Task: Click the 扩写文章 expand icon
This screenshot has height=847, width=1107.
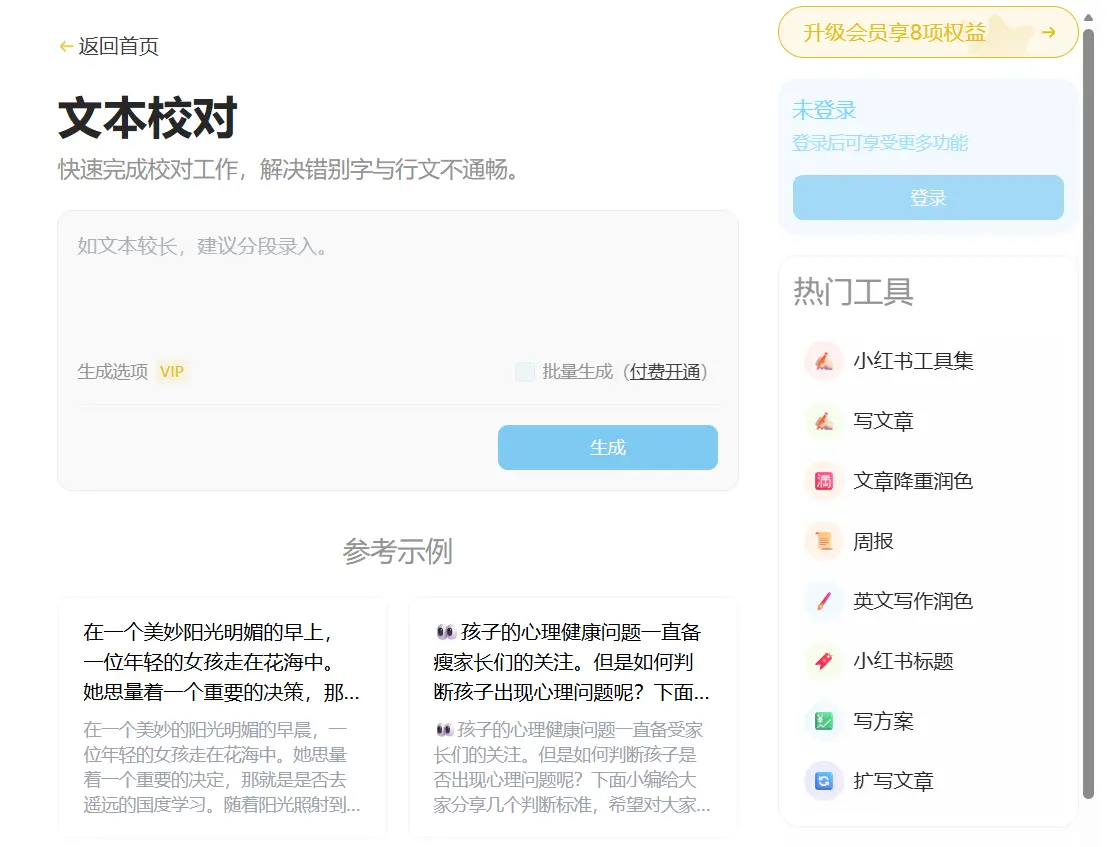Action: click(822, 781)
